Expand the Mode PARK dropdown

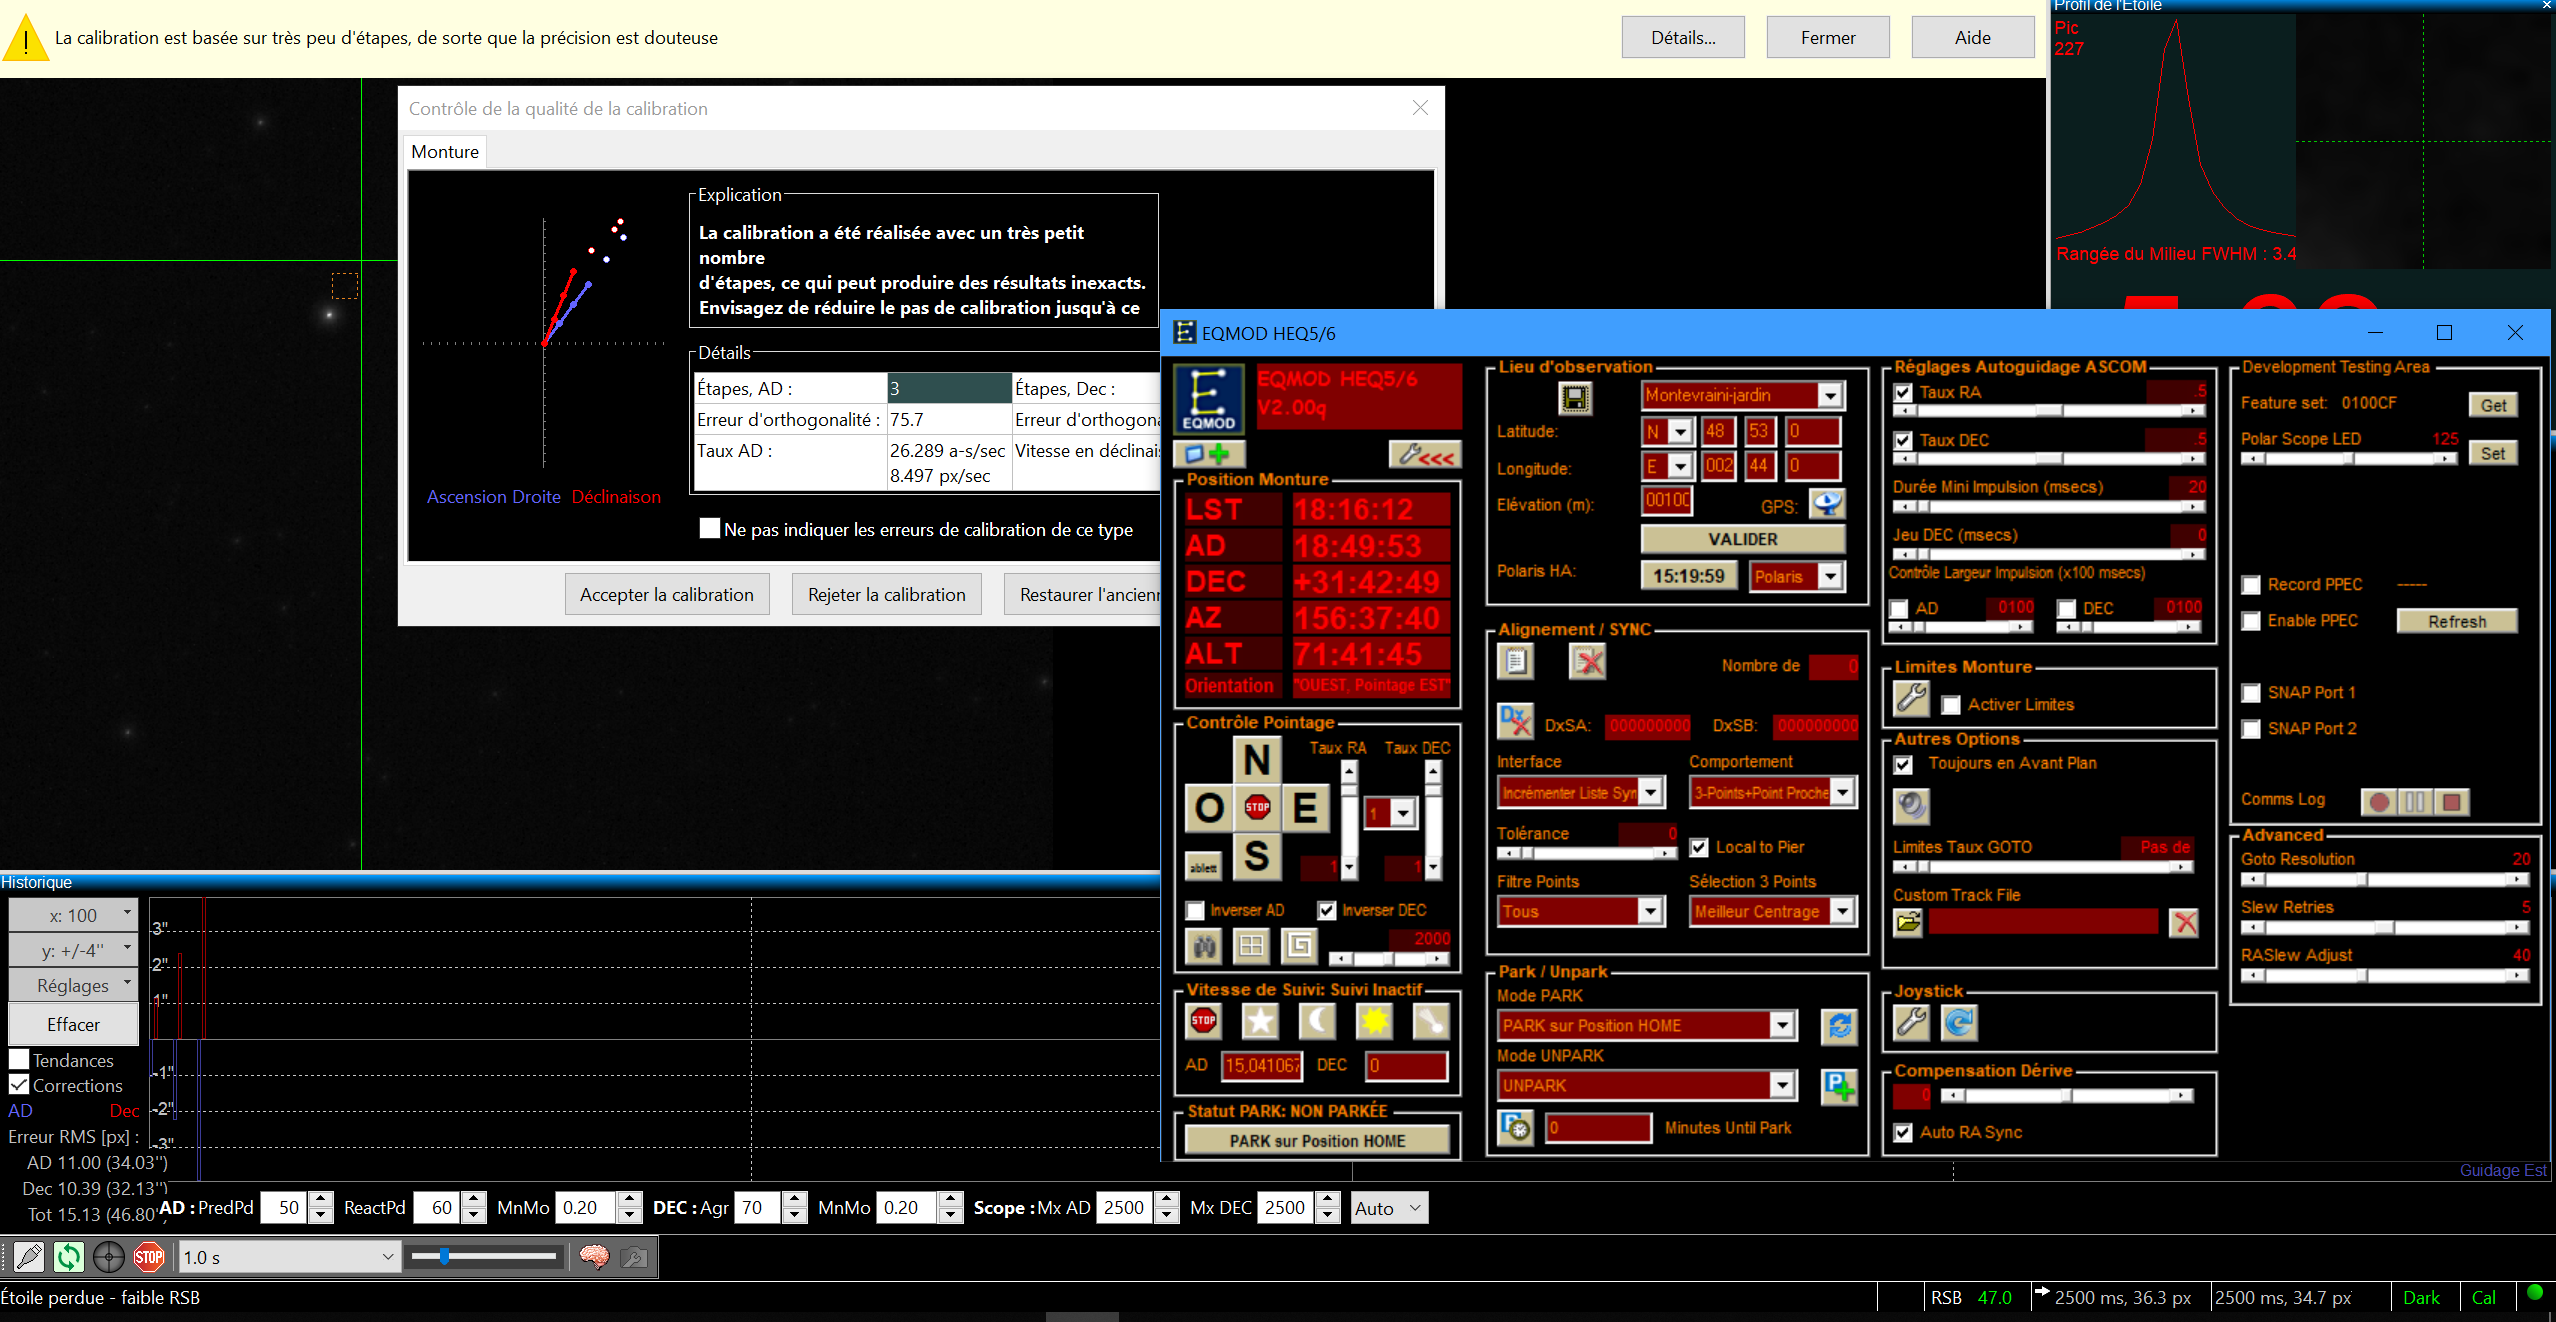(x=1782, y=1025)
